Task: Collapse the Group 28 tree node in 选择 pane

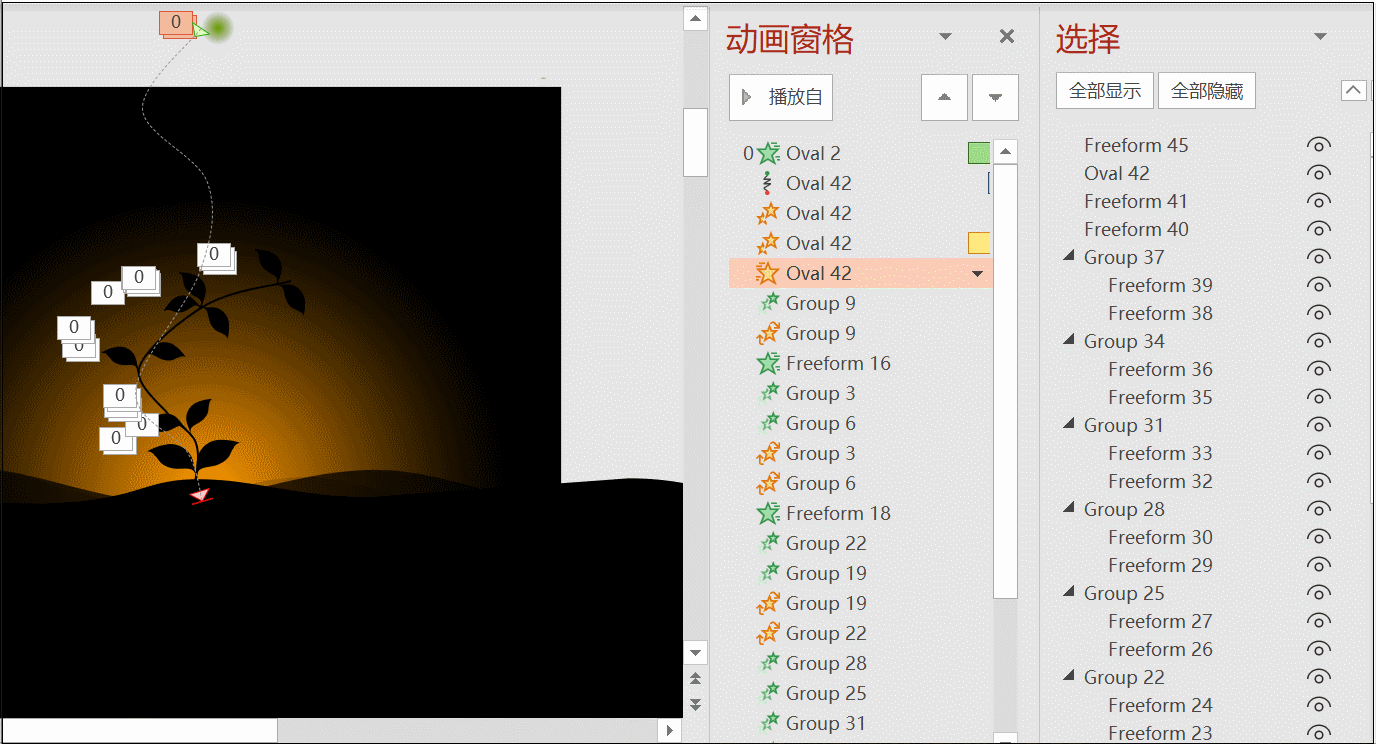Action: (x=1069, y=509)
